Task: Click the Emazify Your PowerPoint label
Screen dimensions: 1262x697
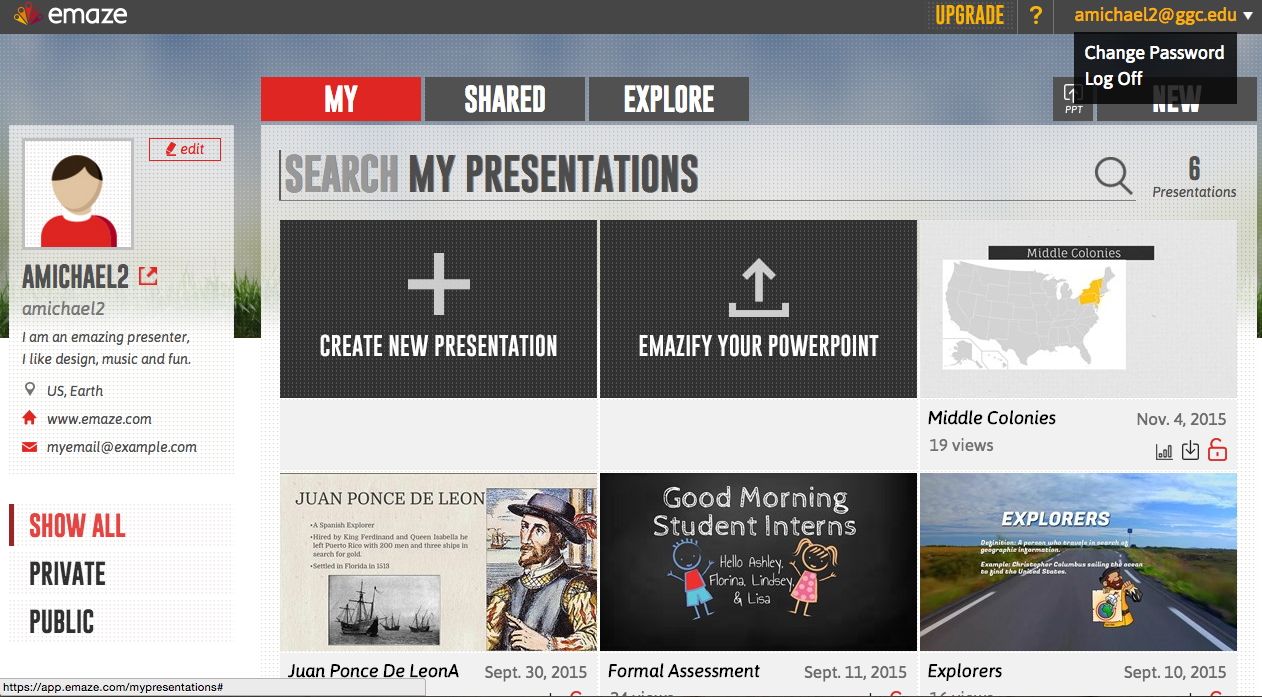Action: tap(758, 346)
